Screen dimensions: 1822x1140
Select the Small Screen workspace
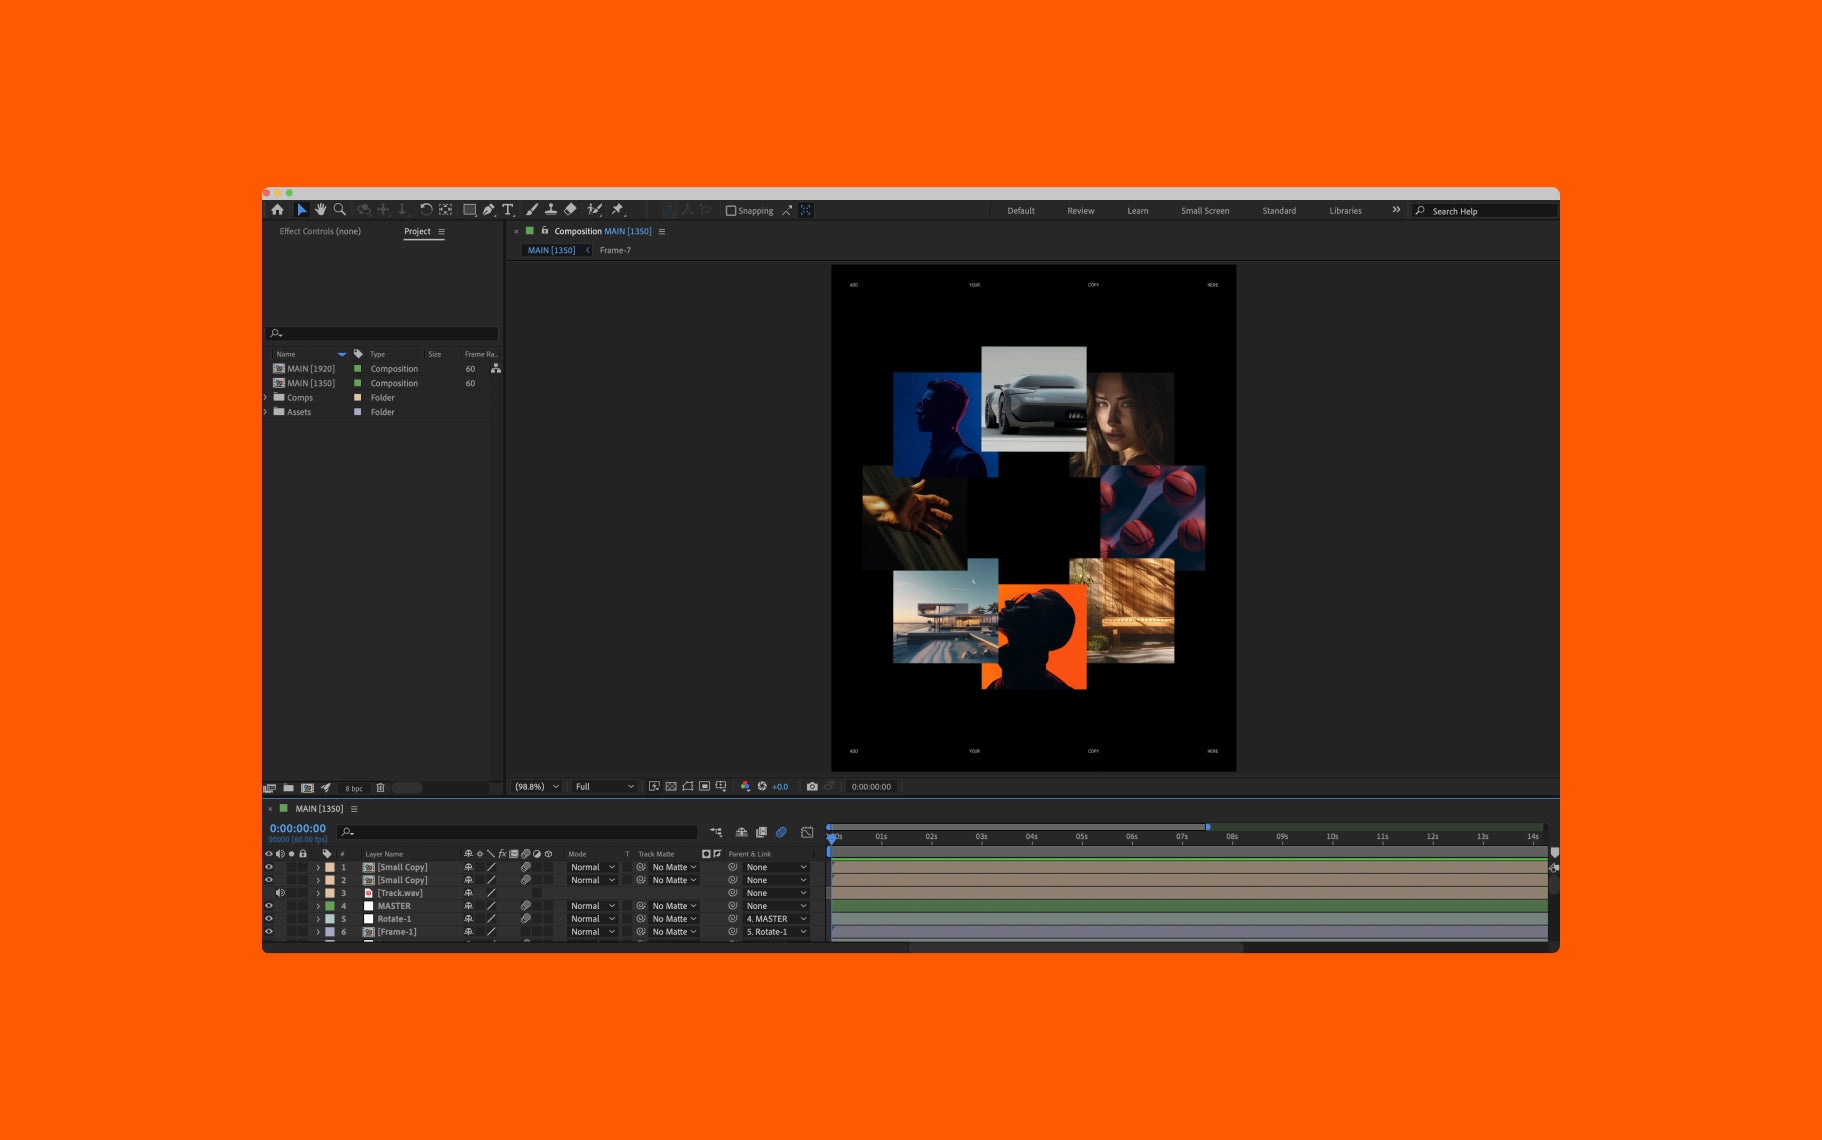pyautogui.click(x=1205, y=211)
